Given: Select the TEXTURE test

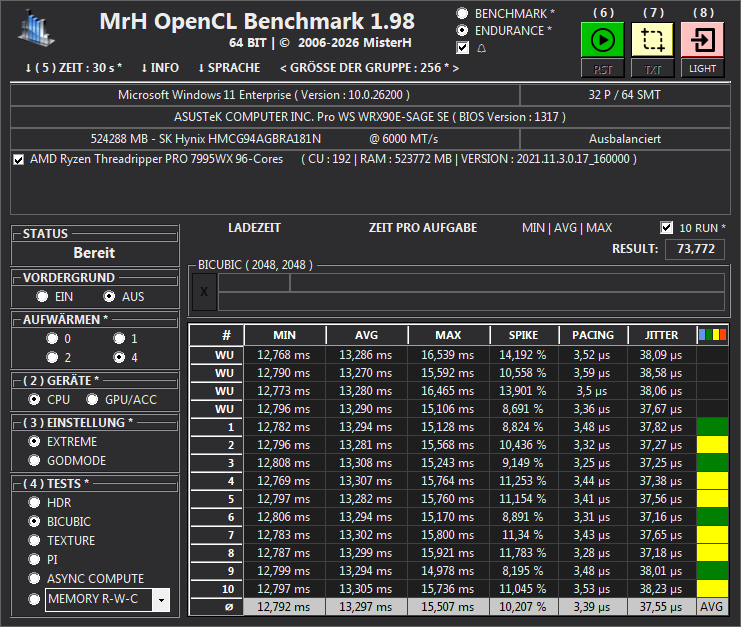Looking at the screenshot, I should [34, 540].
